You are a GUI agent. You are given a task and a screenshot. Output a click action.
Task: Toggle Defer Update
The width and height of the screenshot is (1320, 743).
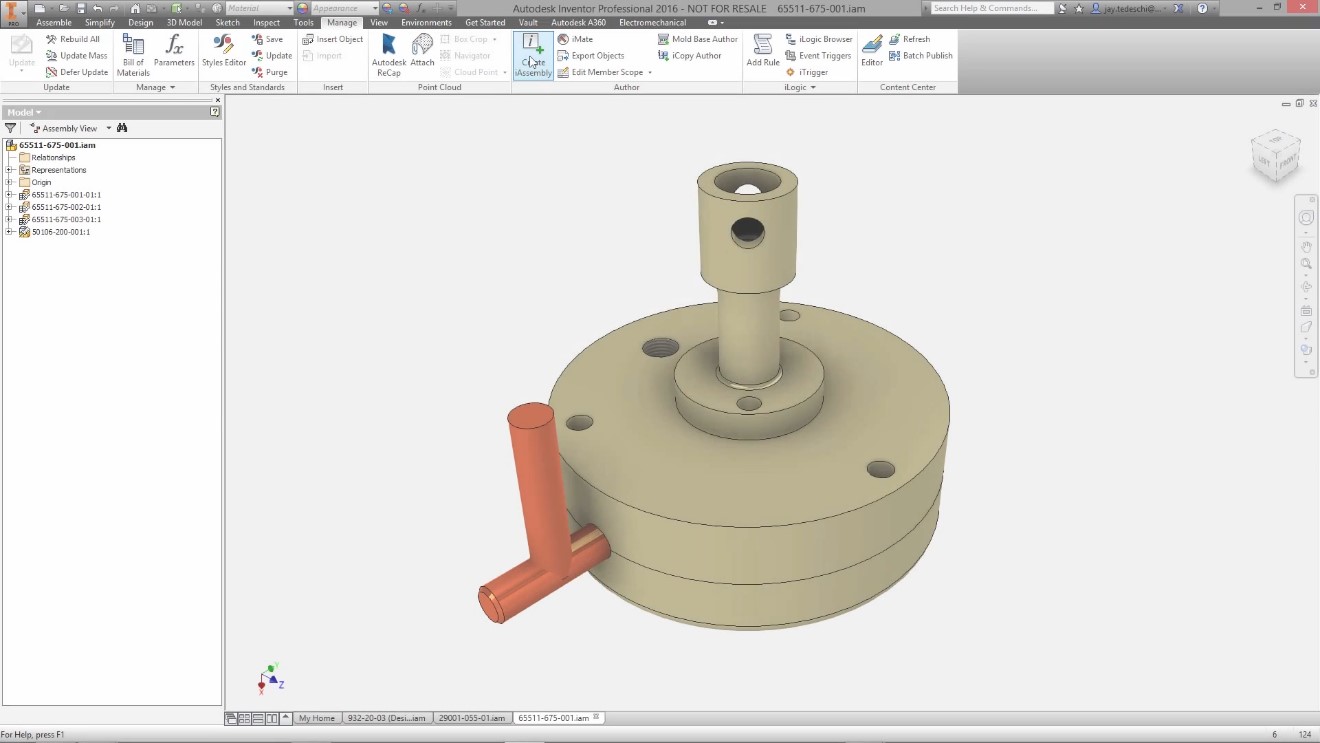tap(77, 72)
